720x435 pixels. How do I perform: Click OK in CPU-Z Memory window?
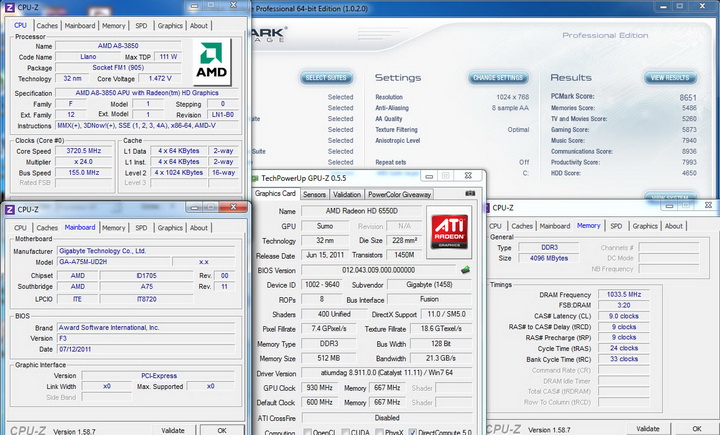click(x=697, y=429)
